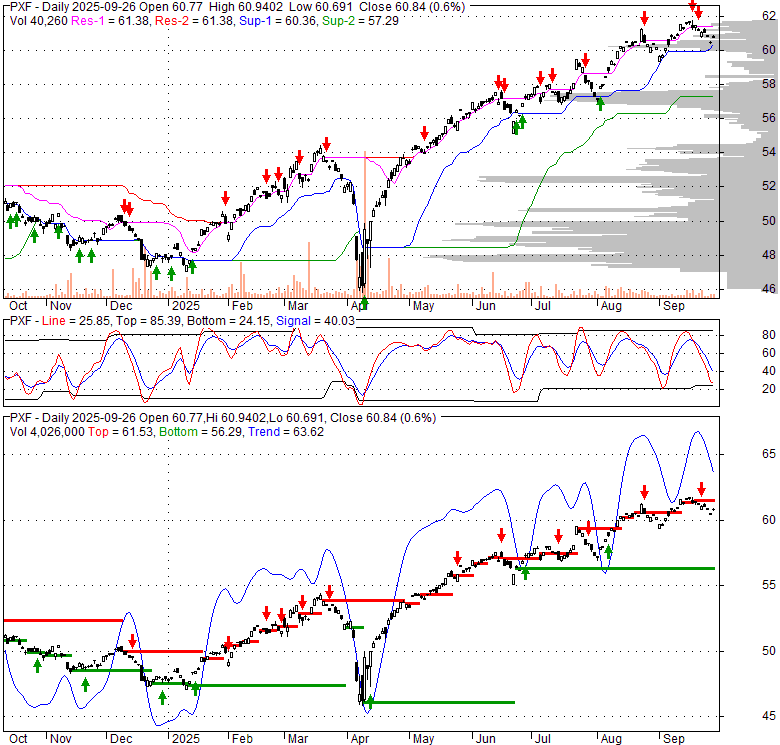780x745 pixels.
Task: Click the 'Vol 4,026,000' text in the lower chart
Action: tap(47, 432)
